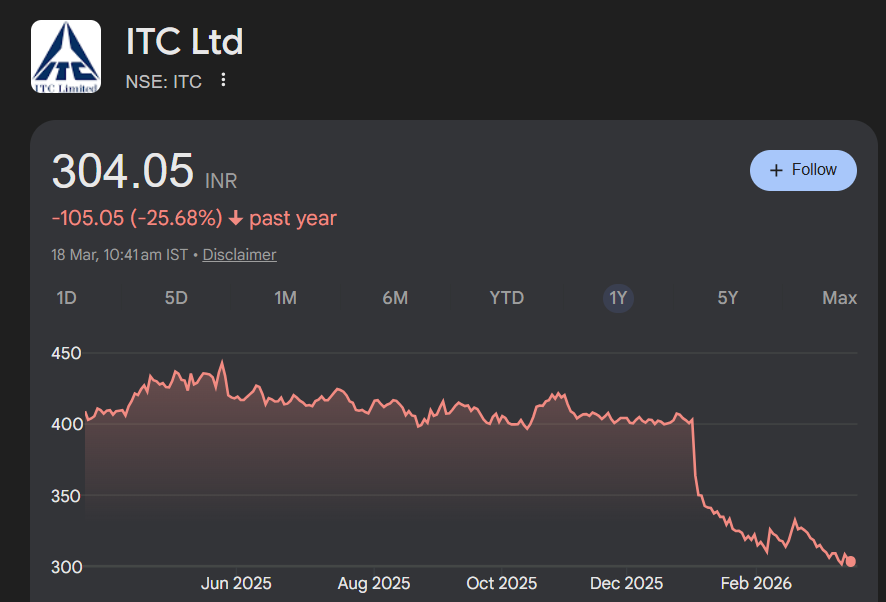Click the Jun 2025 axis label
The image size is (886, 602).
[x=236, y=583]
